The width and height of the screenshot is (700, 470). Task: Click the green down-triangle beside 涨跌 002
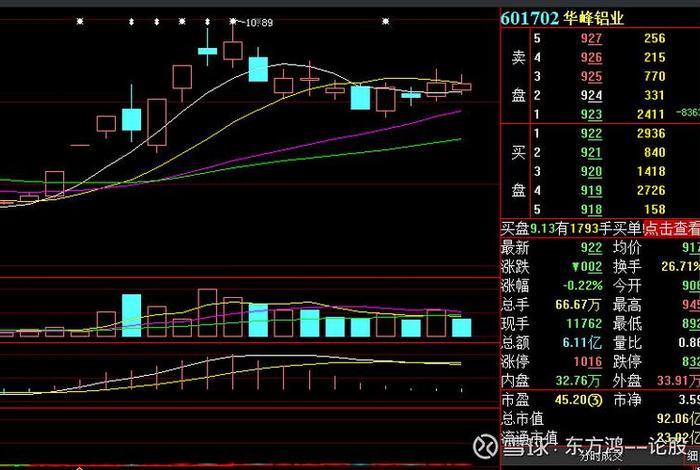click(x=575, y=267)
